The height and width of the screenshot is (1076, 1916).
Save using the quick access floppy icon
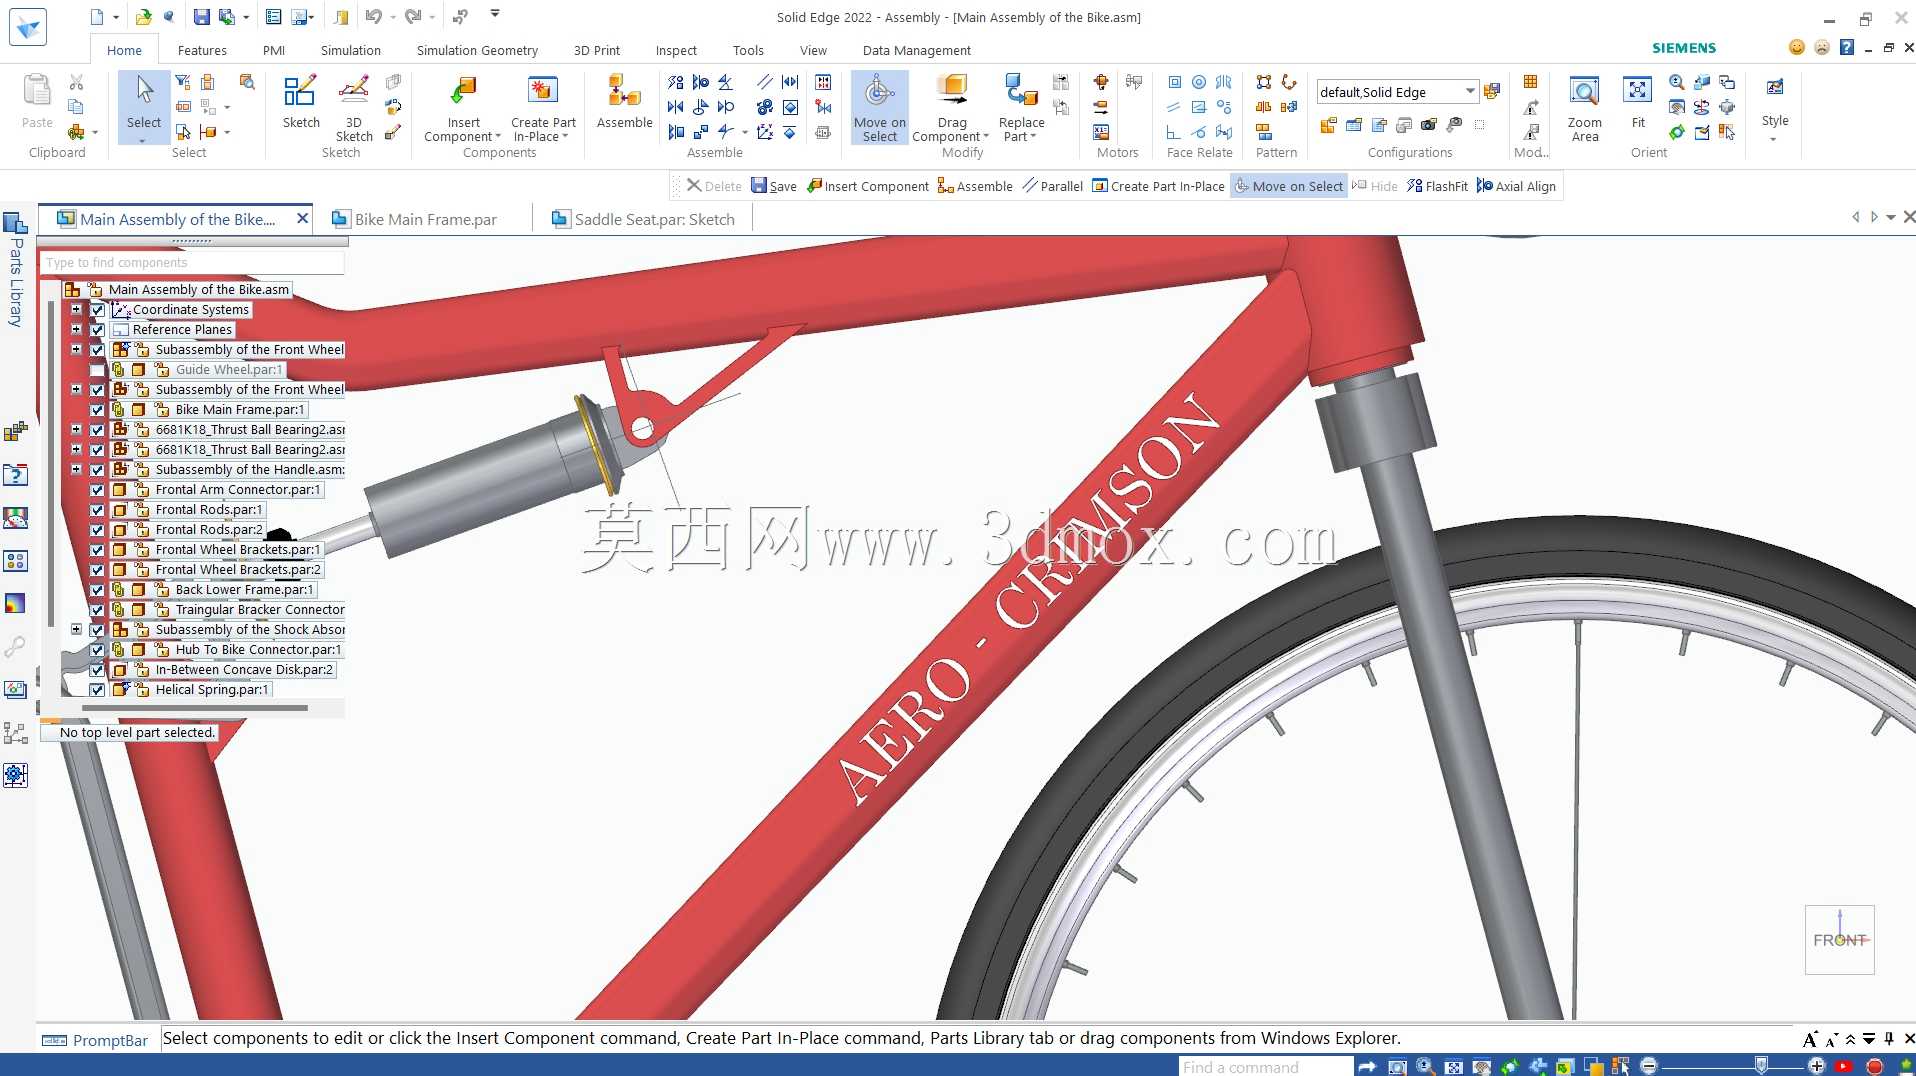pos(201,17)
